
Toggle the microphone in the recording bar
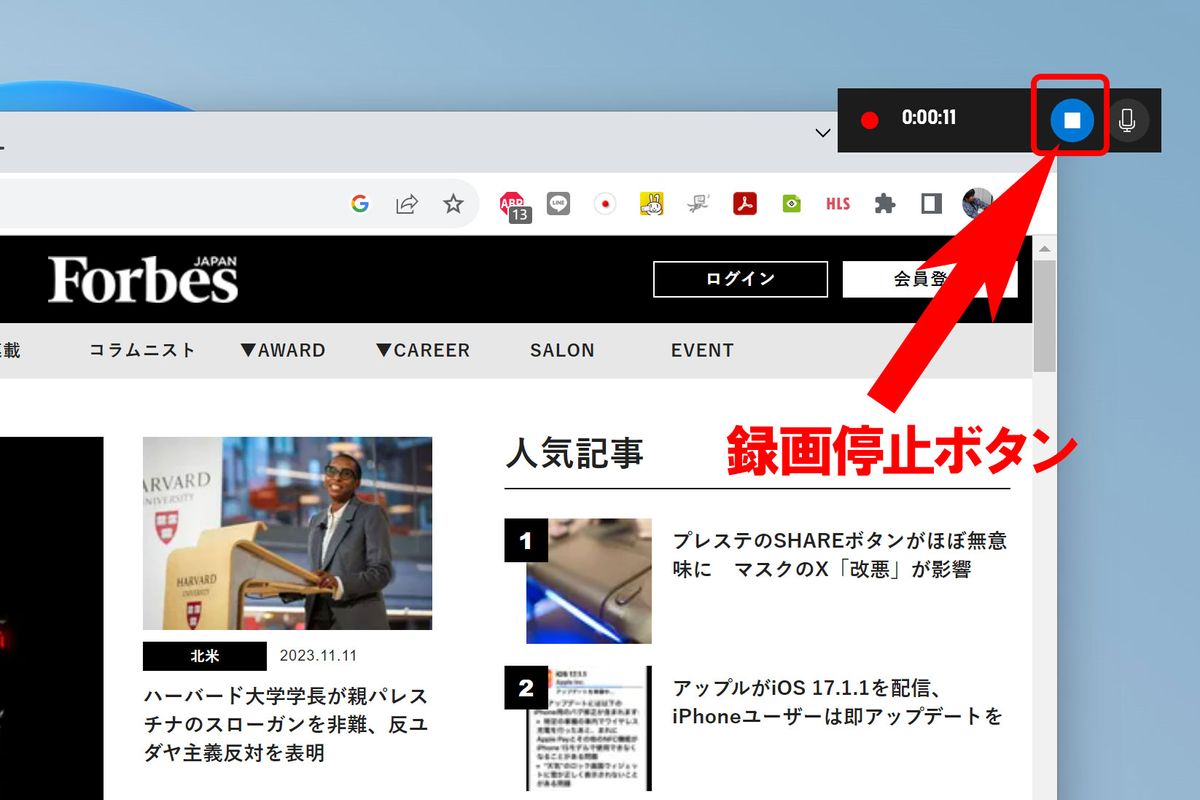(x=1128, y=120)
